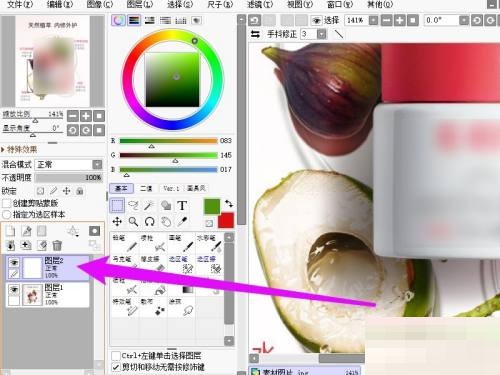Create a new linework layer
This screenshot has height=375, width=500.
pyautogui.click(x=26, y=231)
